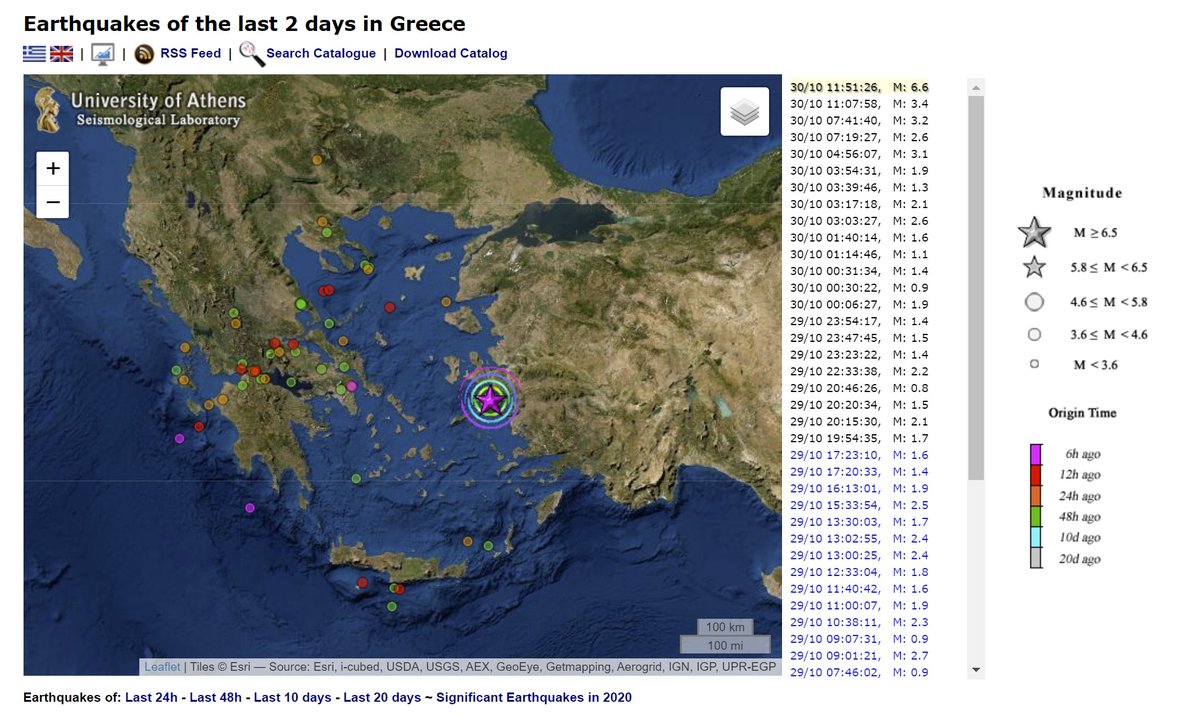The width and height of the screenshot is (1200, 716).
Task: Open the map layers control
Action: click(x=745, y=111)
